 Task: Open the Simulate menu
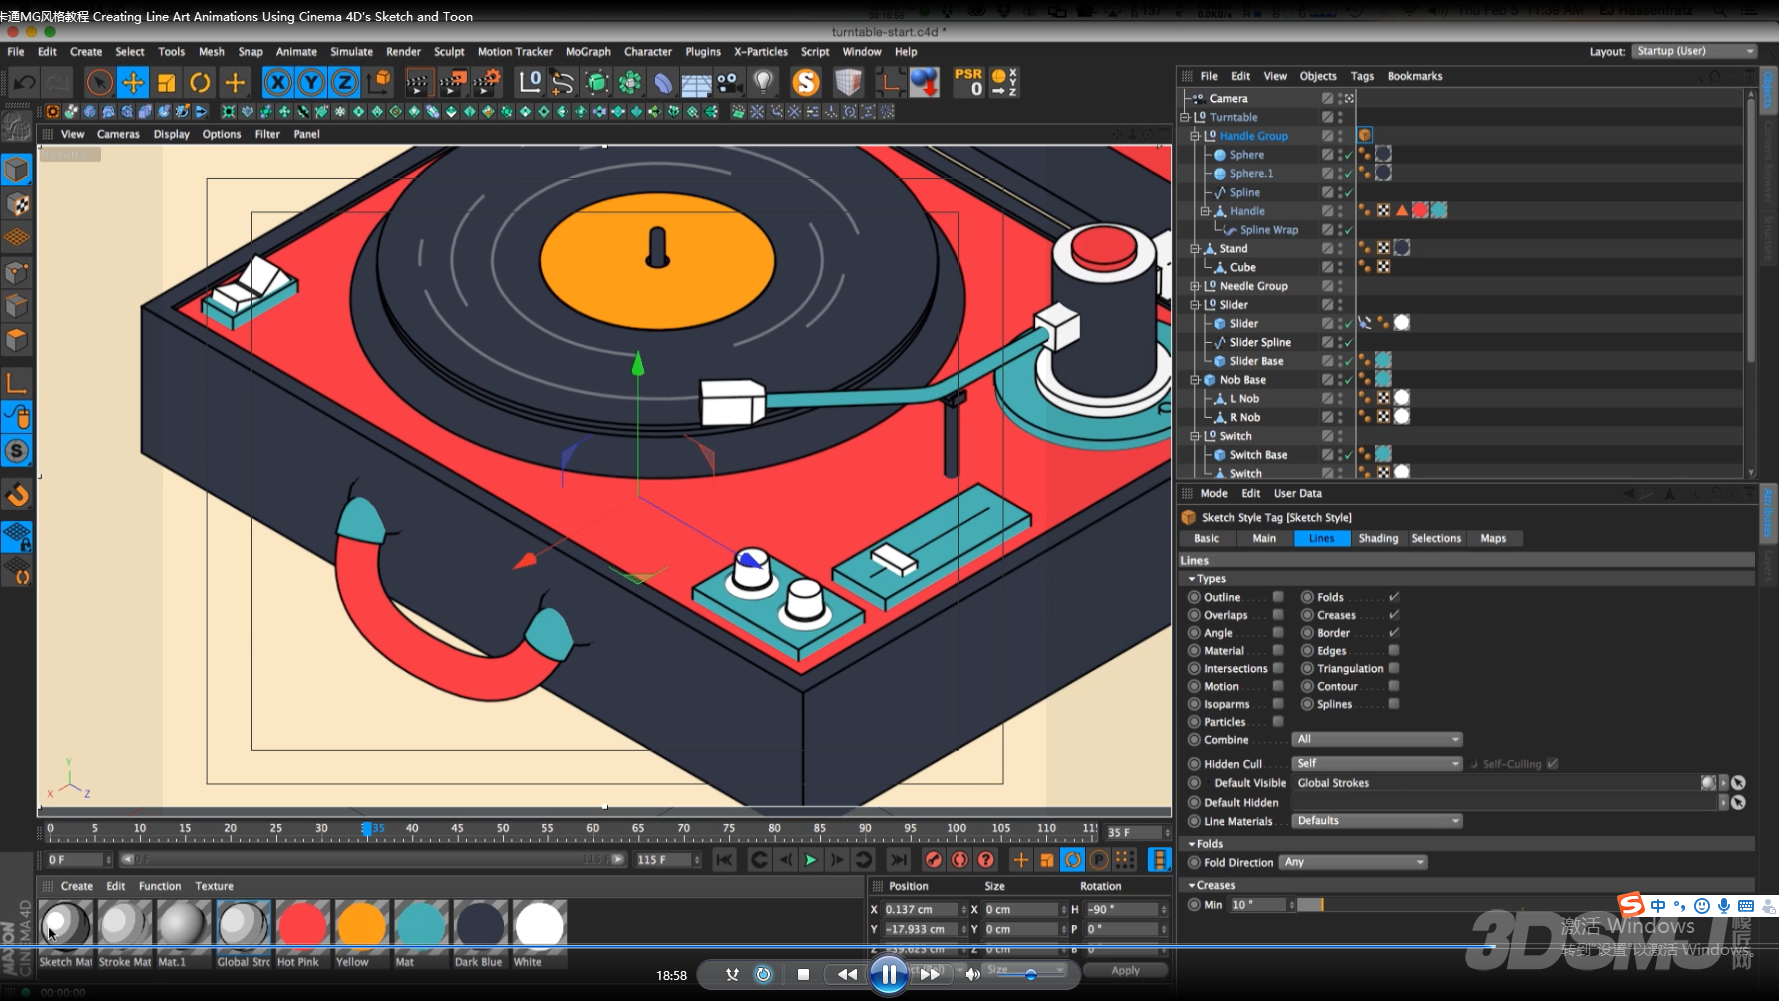[351, 52]
